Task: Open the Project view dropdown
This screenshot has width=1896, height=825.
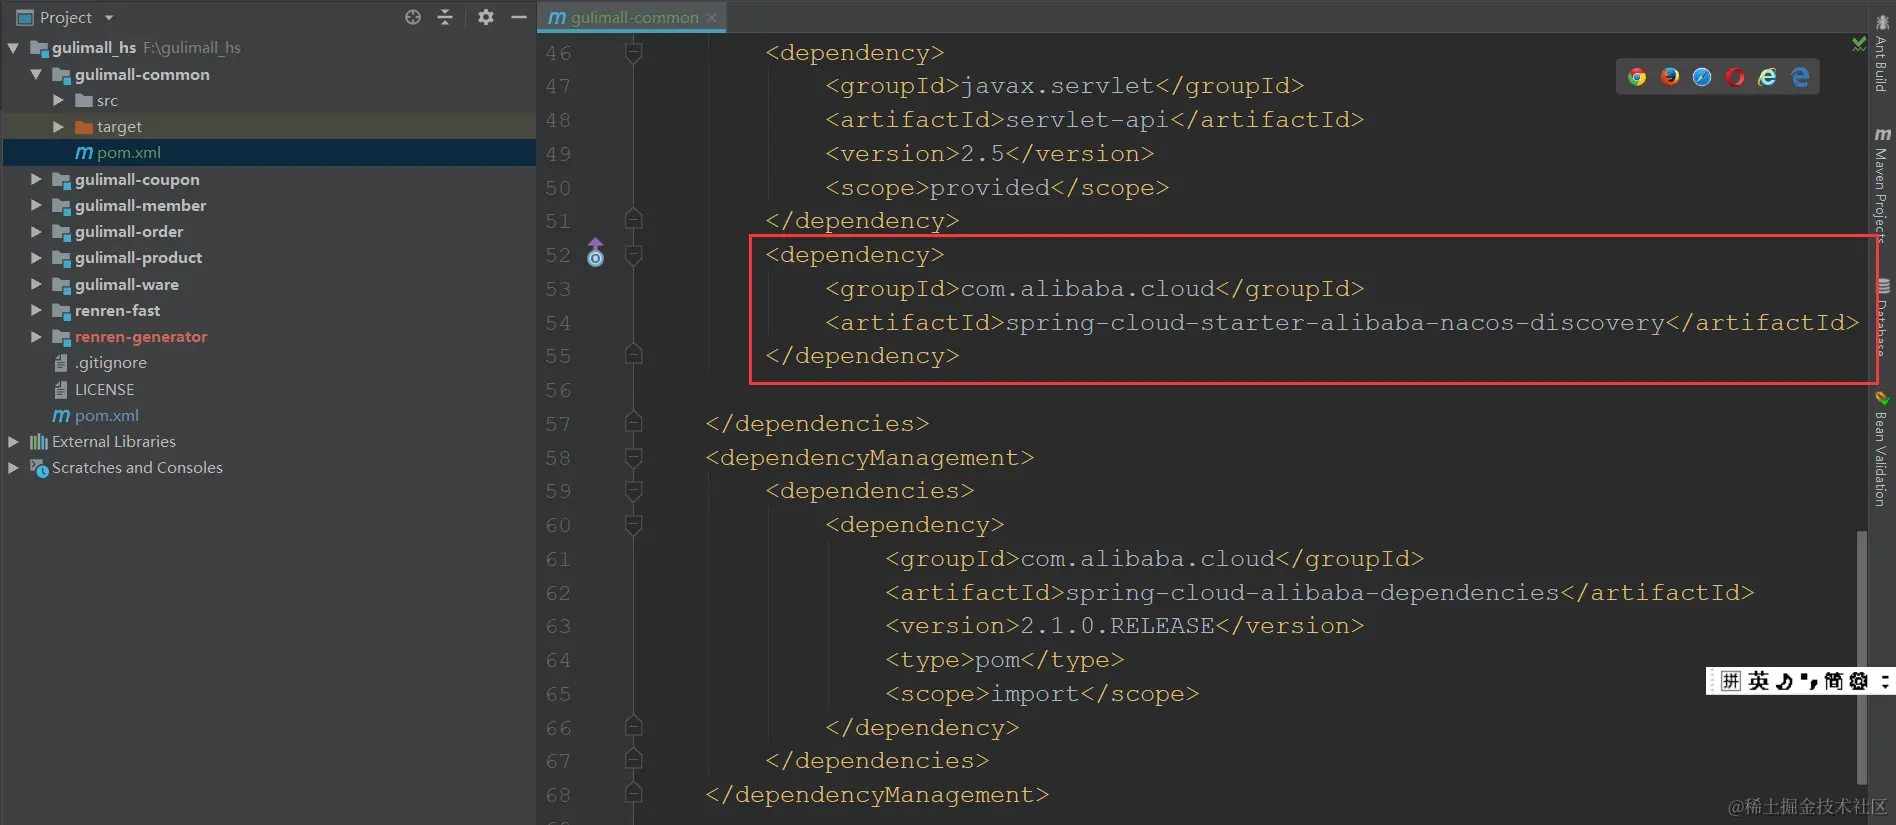Action: pyautogui.click(x=109, y=18)
